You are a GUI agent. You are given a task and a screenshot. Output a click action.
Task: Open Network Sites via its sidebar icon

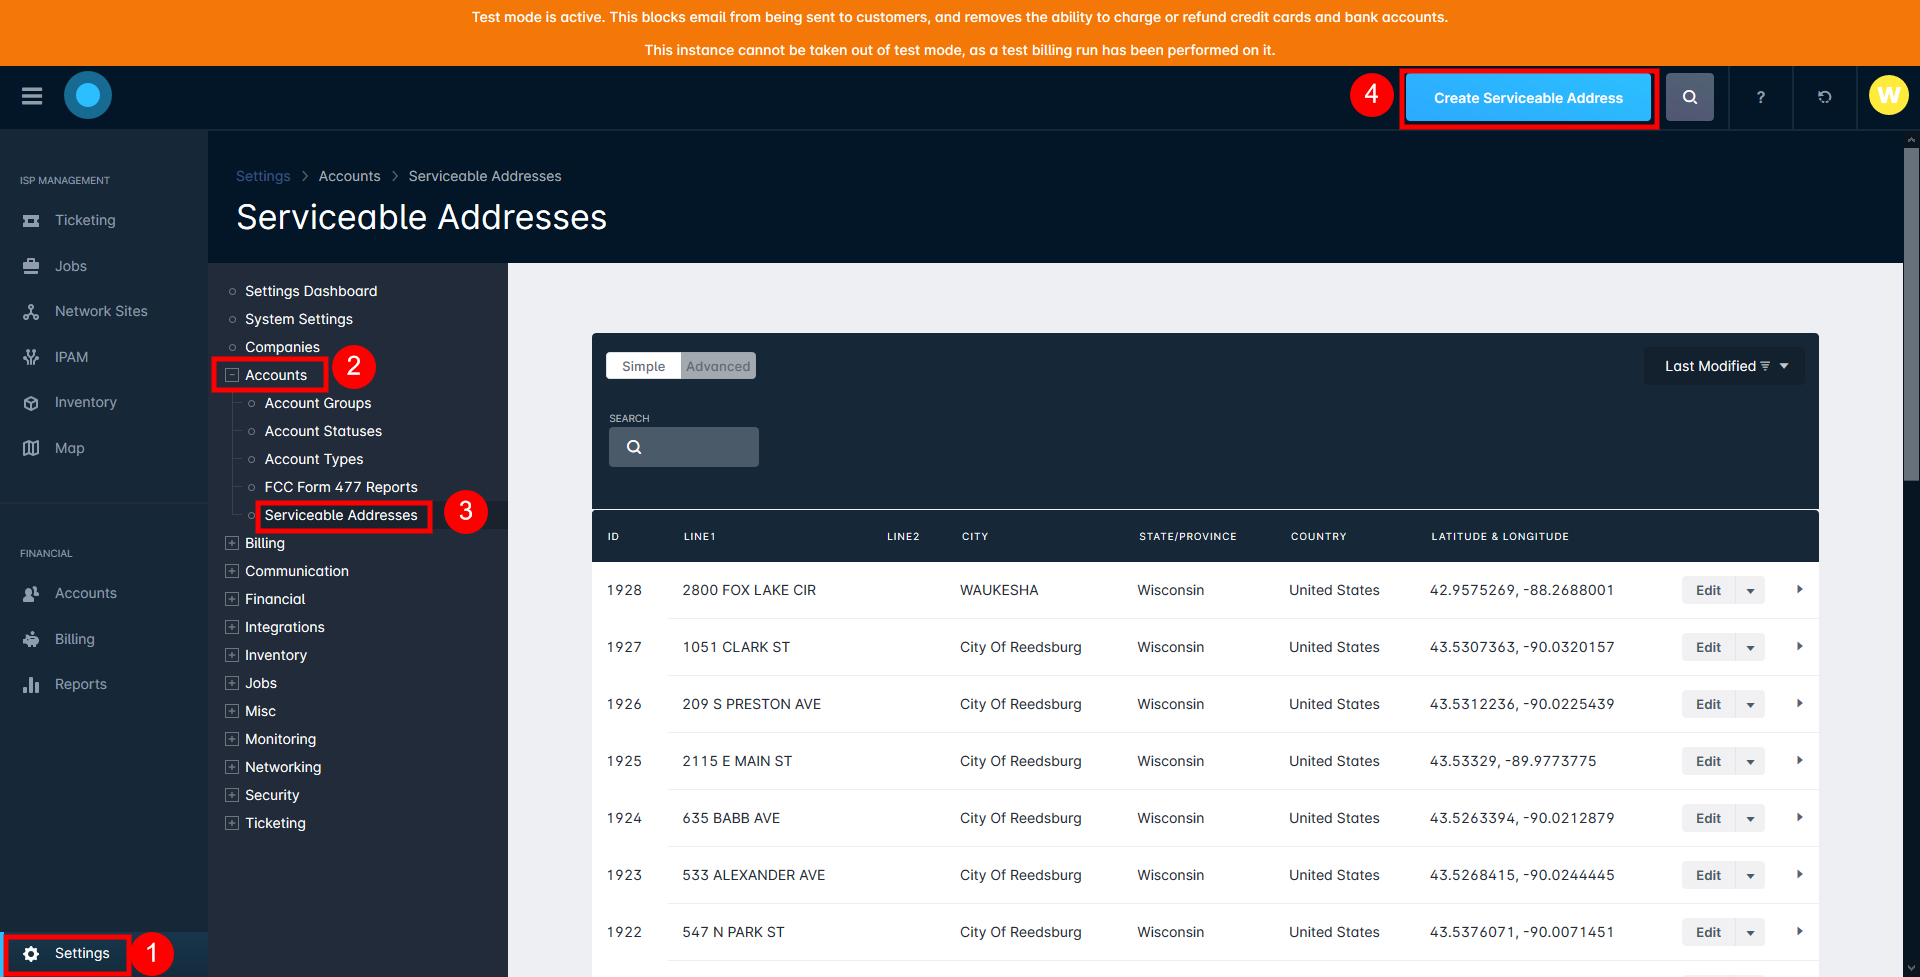click(x=31, y=311)
